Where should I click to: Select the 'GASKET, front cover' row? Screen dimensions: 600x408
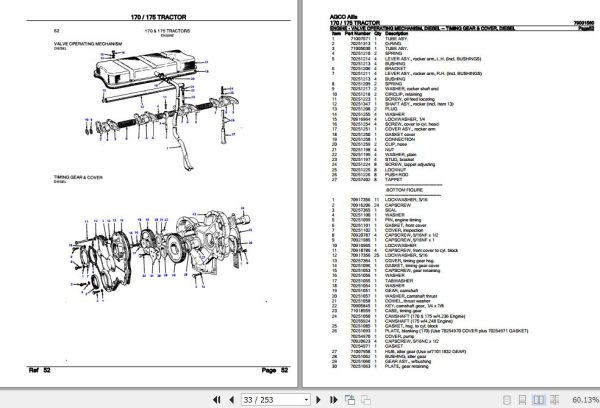click(379, 225)
